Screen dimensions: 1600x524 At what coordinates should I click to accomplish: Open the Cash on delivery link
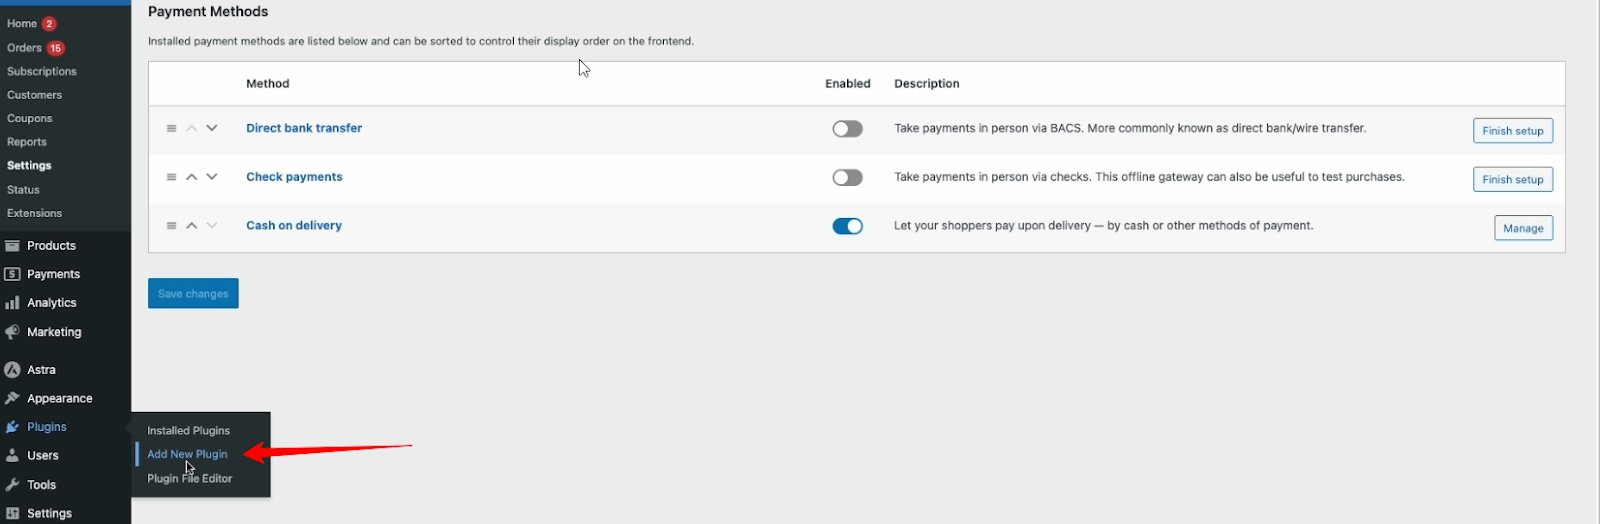point(294,226)
